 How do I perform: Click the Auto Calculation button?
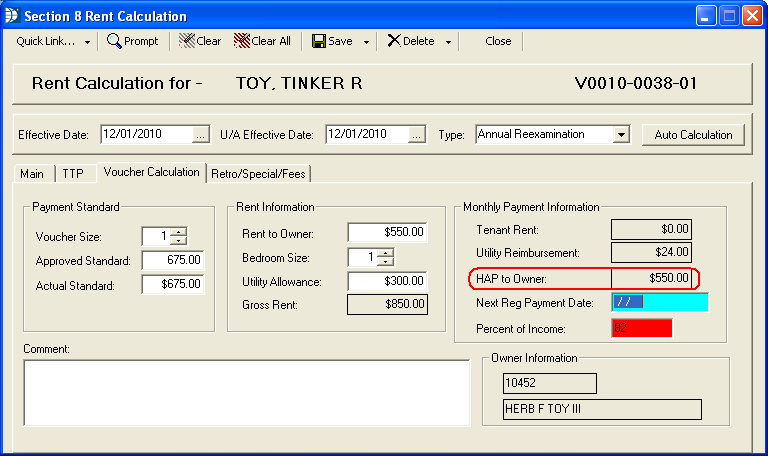(x=694, y=135)
